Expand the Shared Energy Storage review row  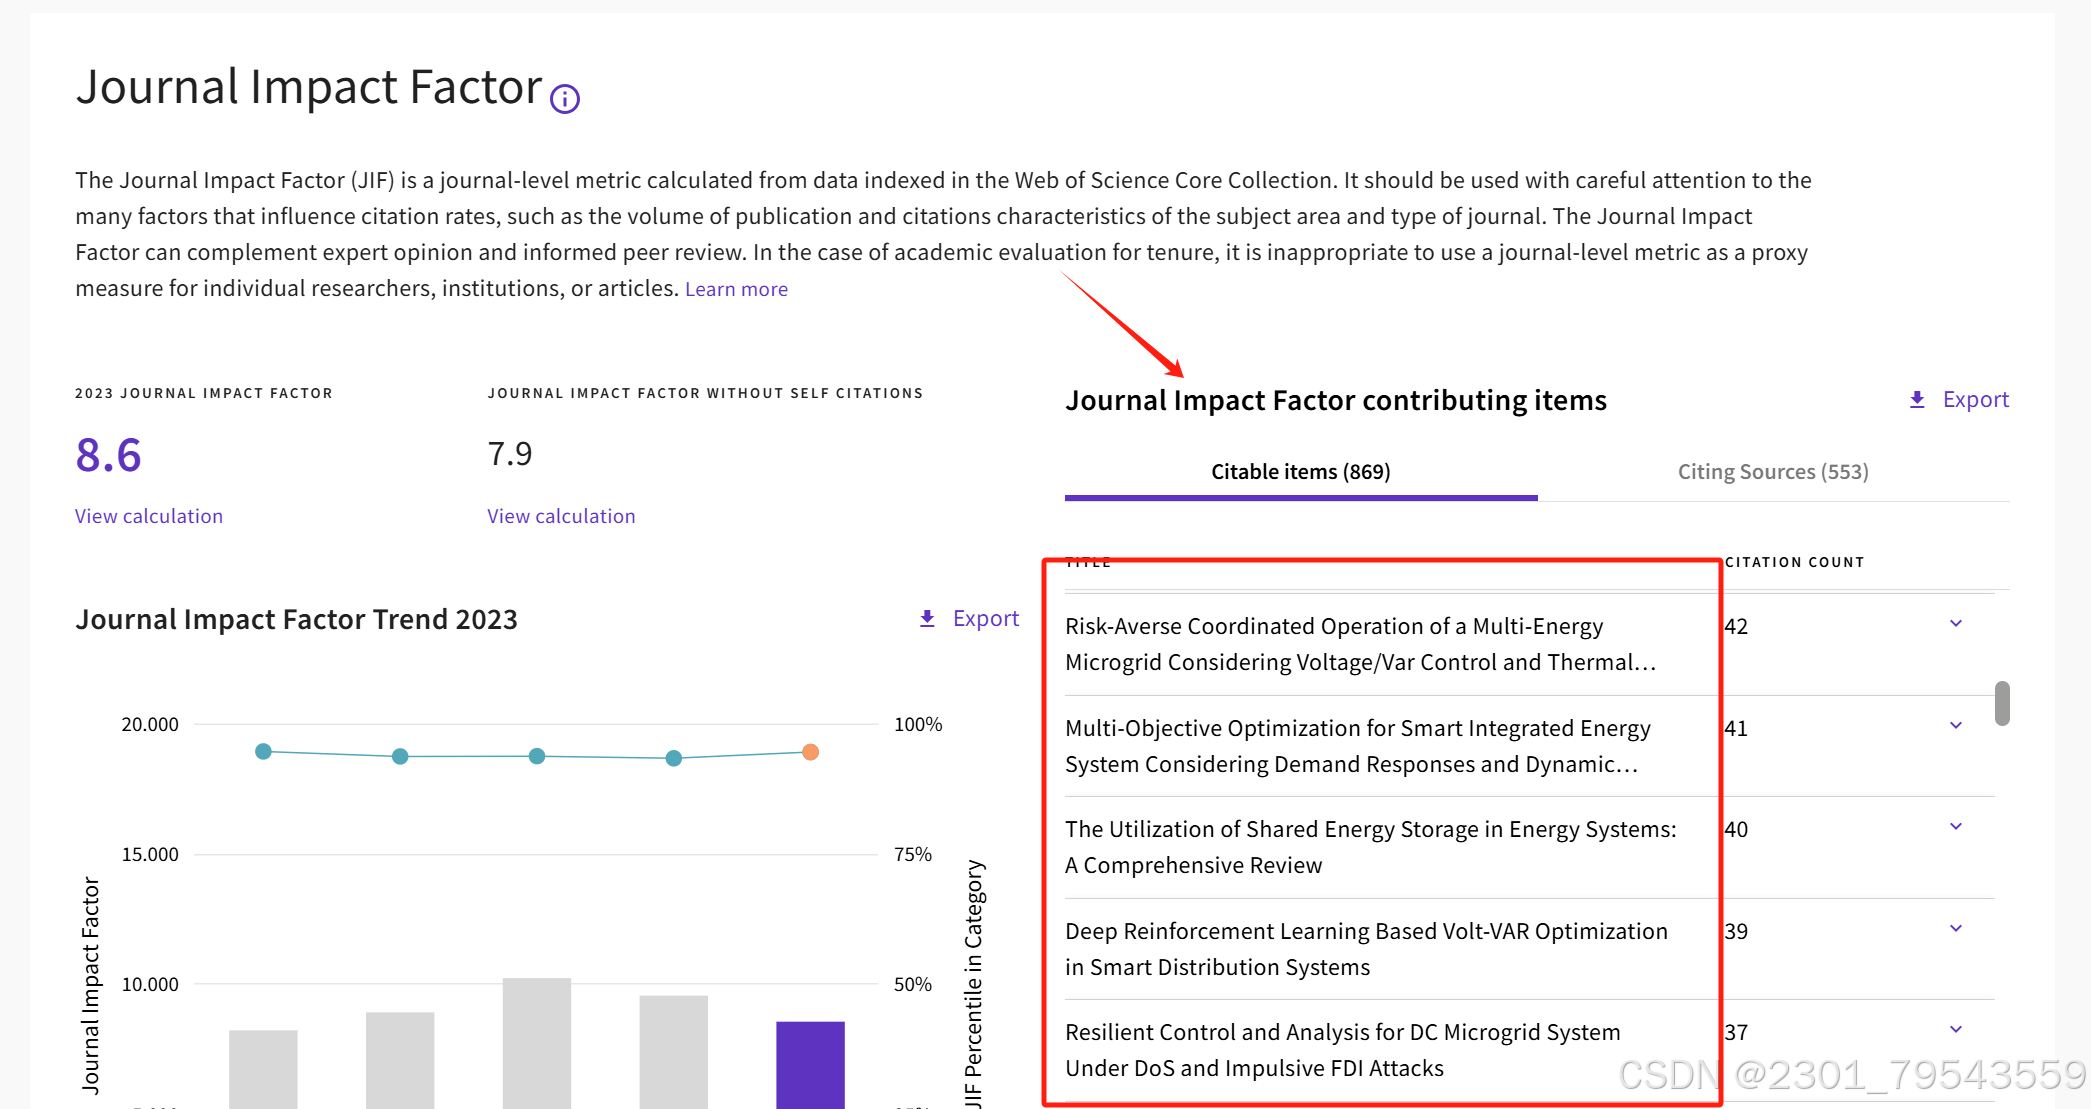coord(1955,827)
